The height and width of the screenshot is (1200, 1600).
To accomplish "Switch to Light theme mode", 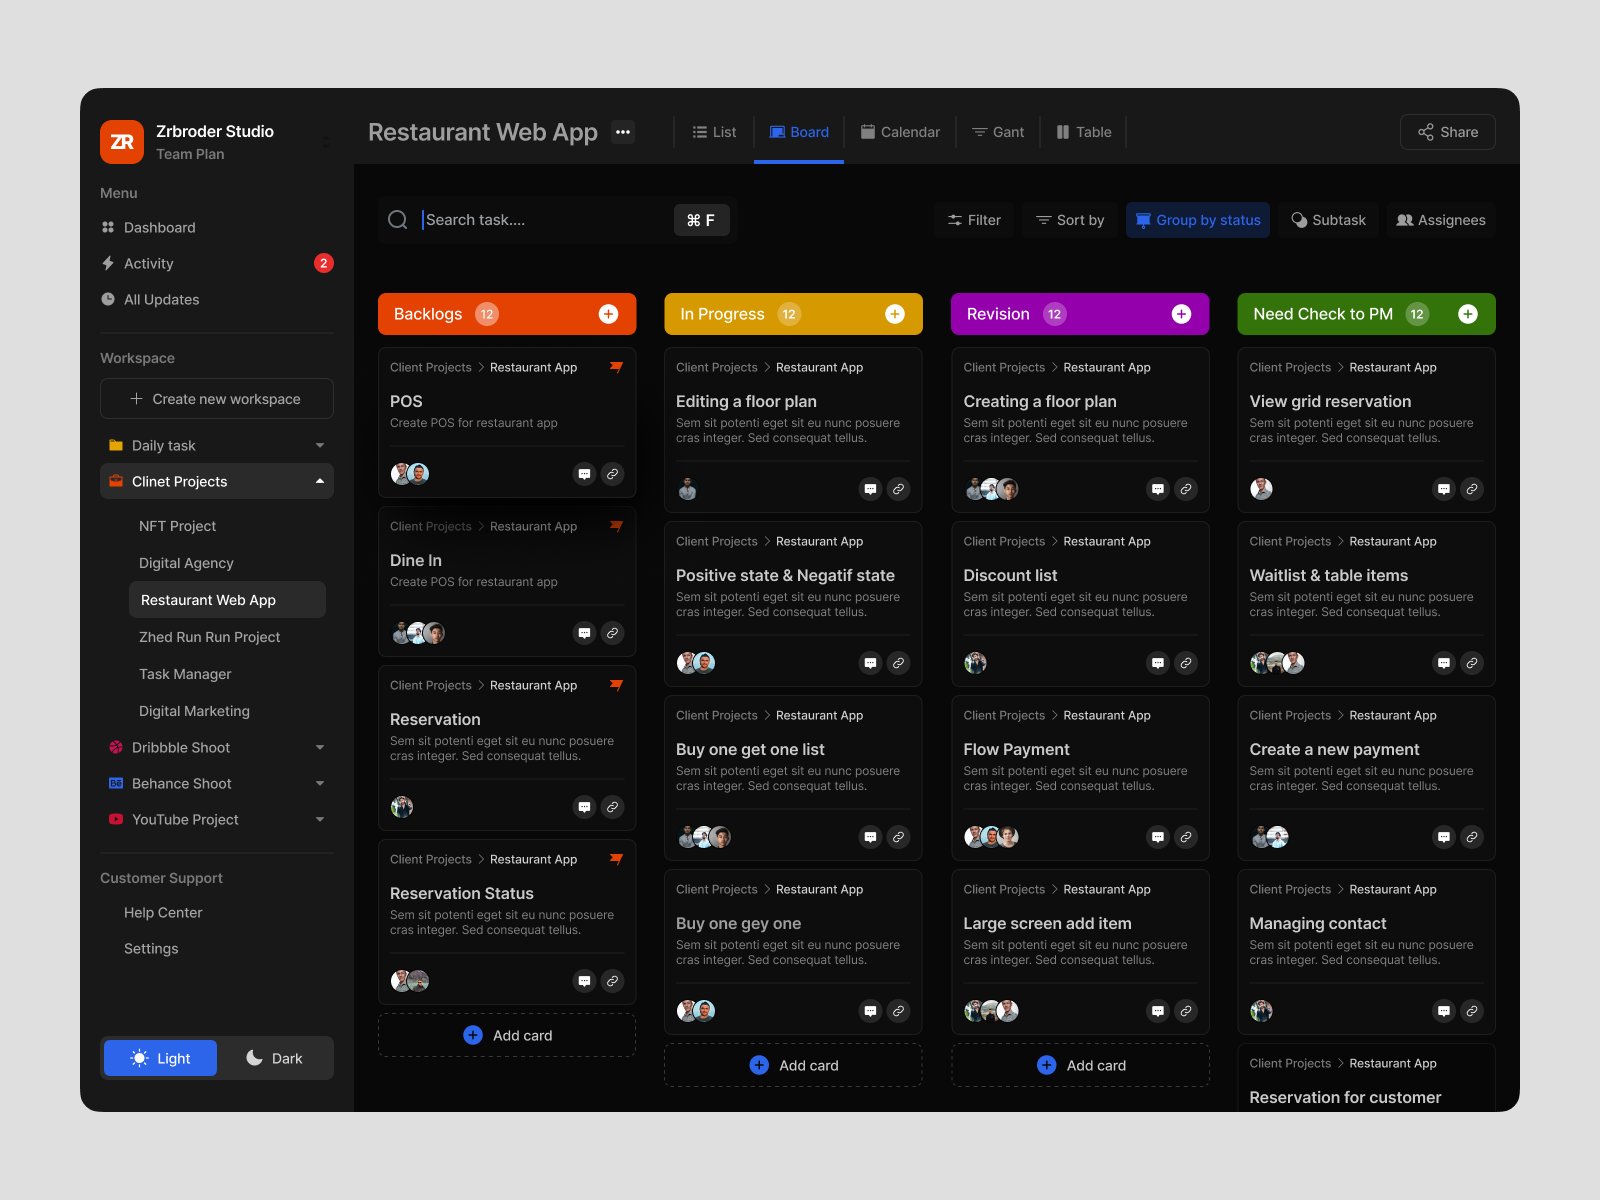I will [160, 1058].
